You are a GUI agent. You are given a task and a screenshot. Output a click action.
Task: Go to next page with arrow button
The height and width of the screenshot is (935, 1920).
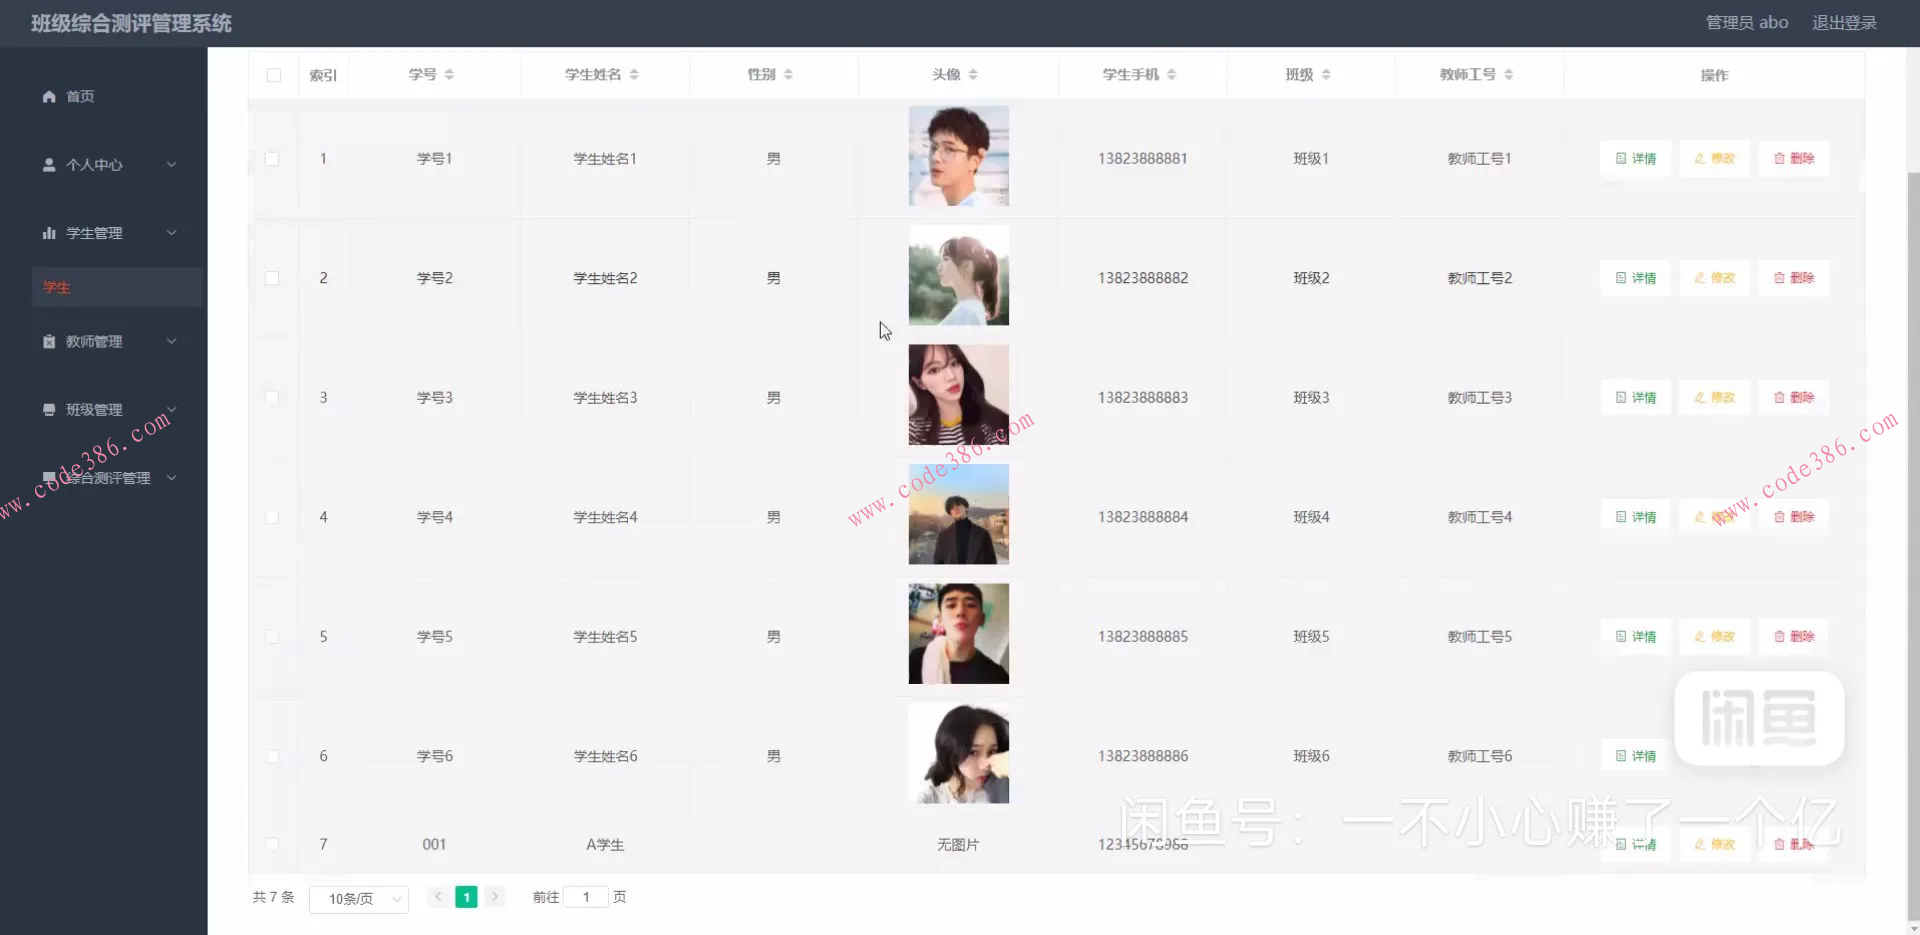click(x=494, y=897)
